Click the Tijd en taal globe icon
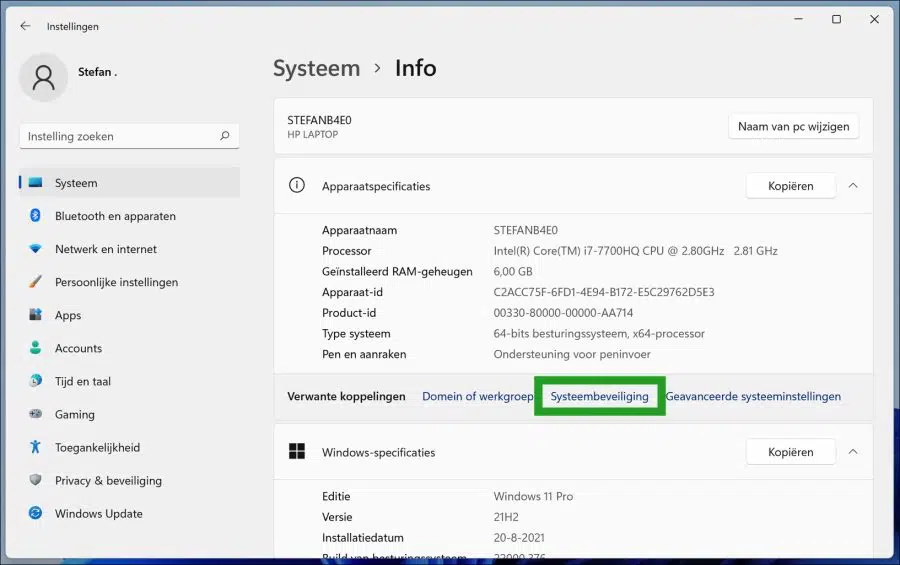Viewport: 900px width, 565px height. coord(36,381)
